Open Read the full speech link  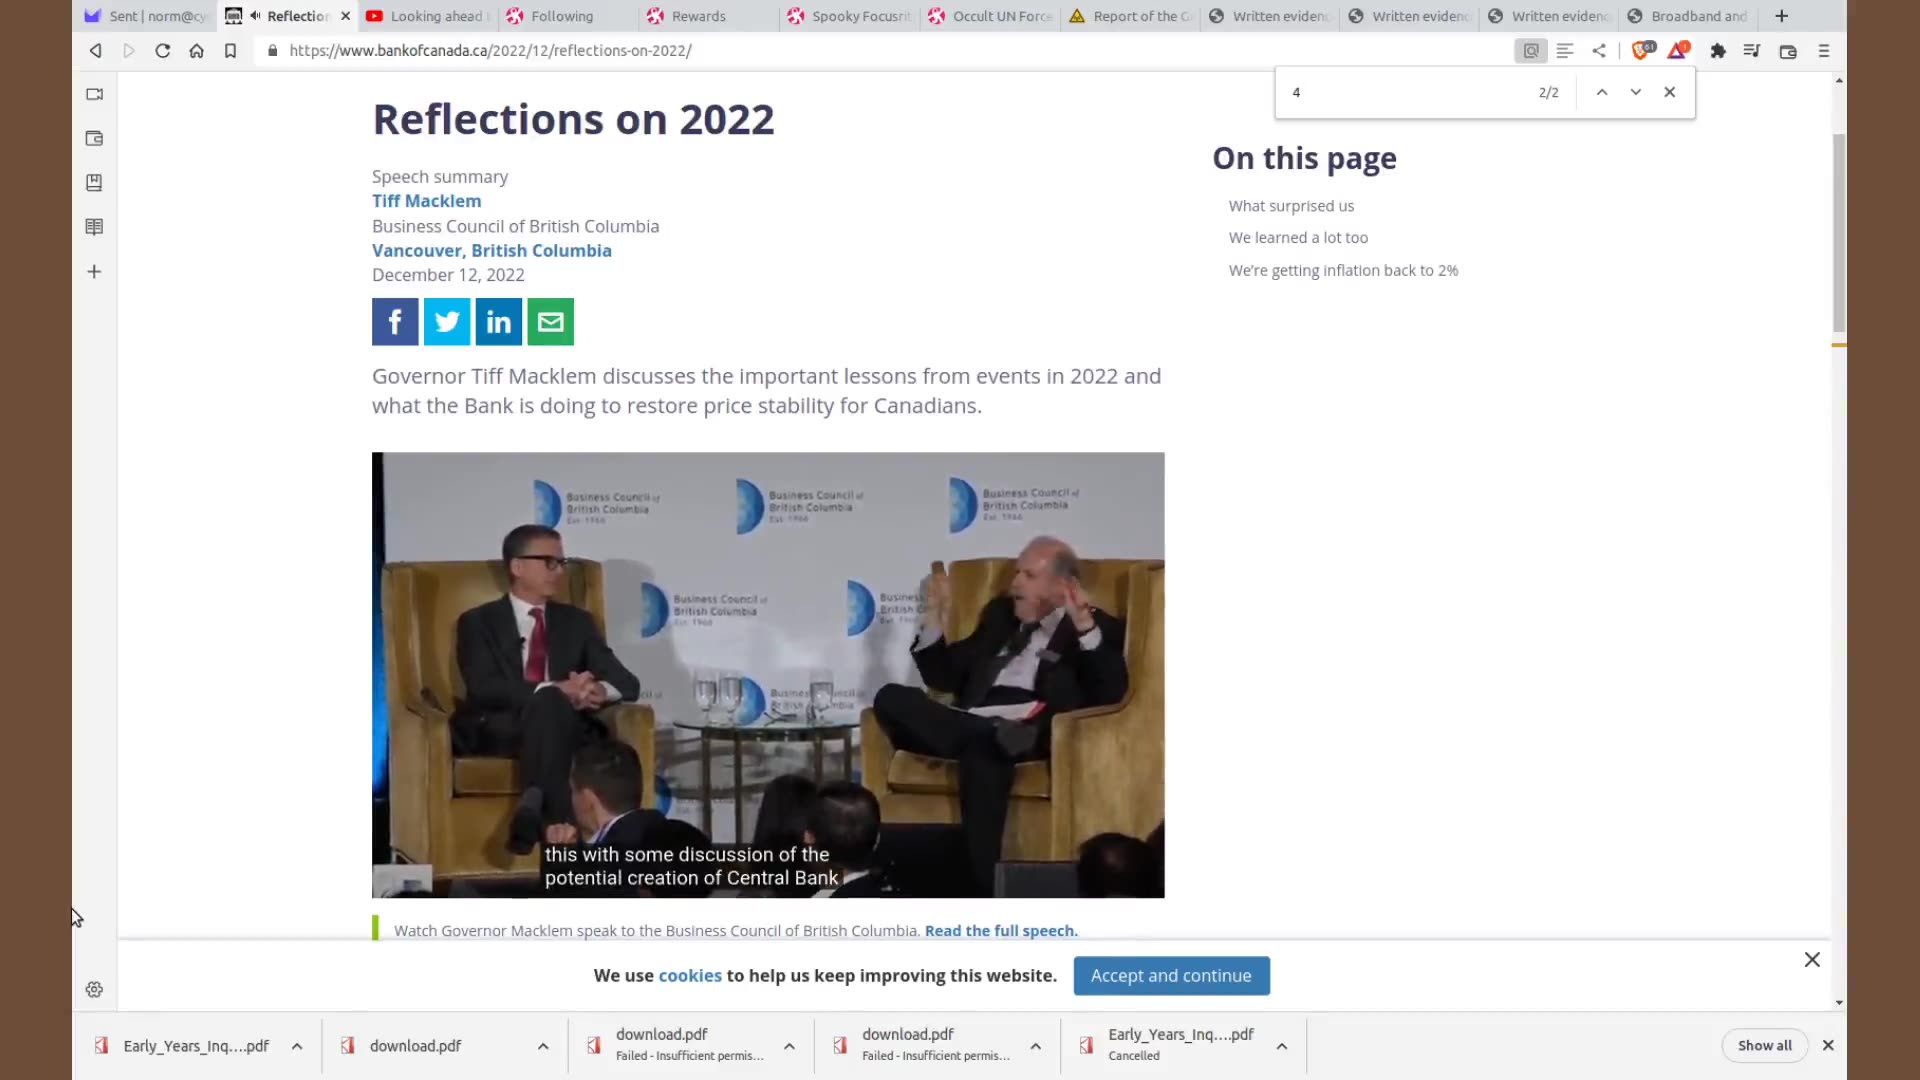click(1001, 931)
